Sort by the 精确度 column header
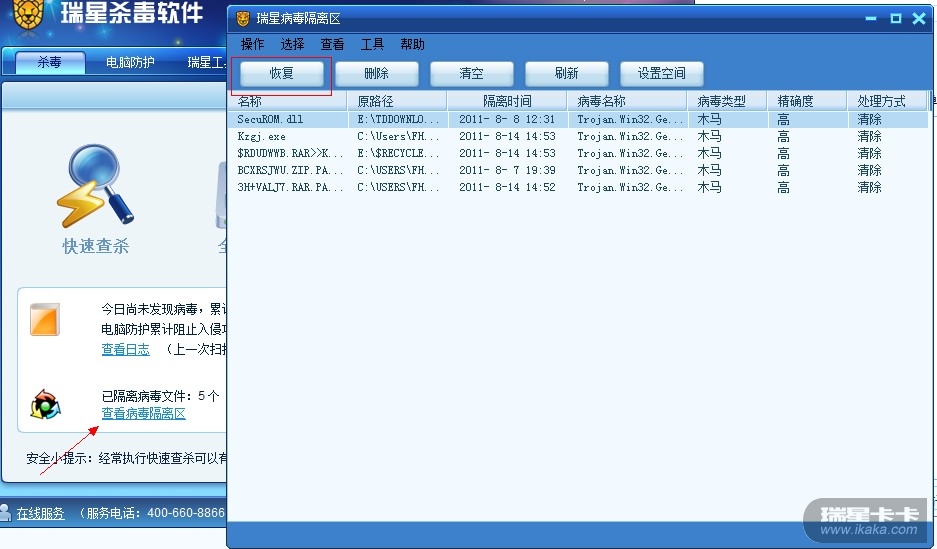Screen dimensions: 937x549 pyautogui.click(x=807, y=101)
